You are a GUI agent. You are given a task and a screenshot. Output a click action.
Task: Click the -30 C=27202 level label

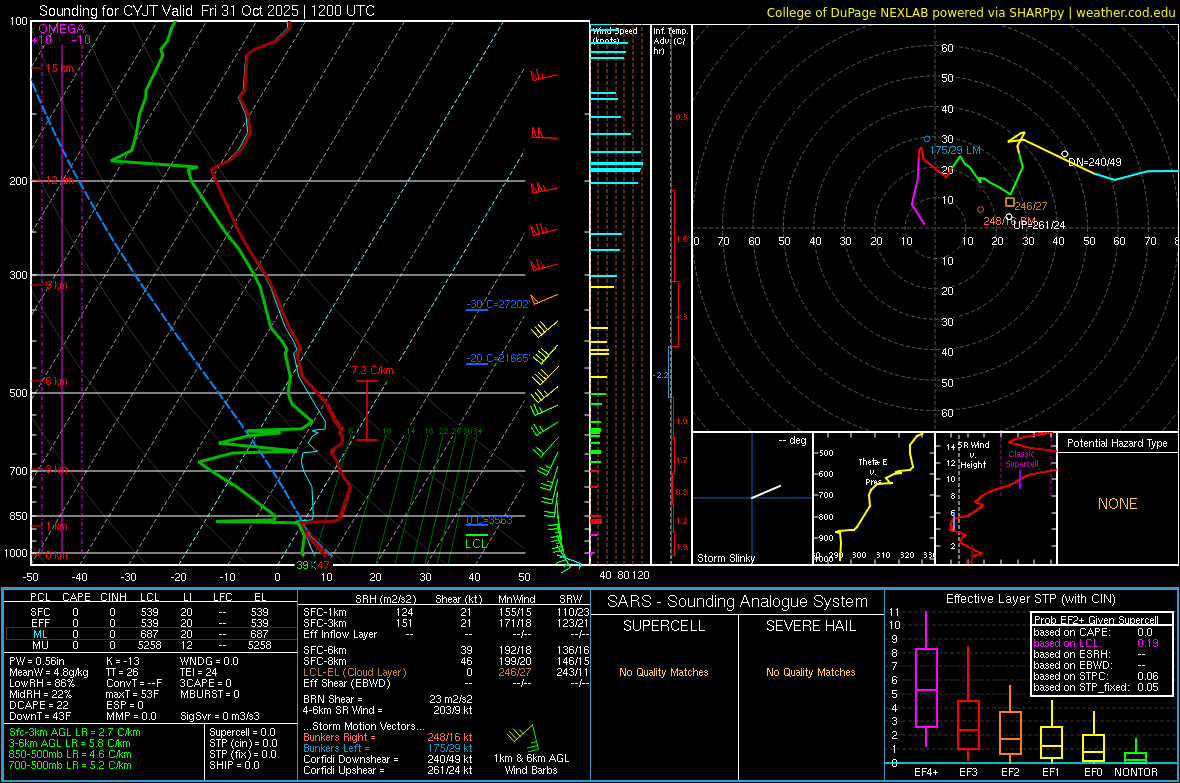coord(497,304)
